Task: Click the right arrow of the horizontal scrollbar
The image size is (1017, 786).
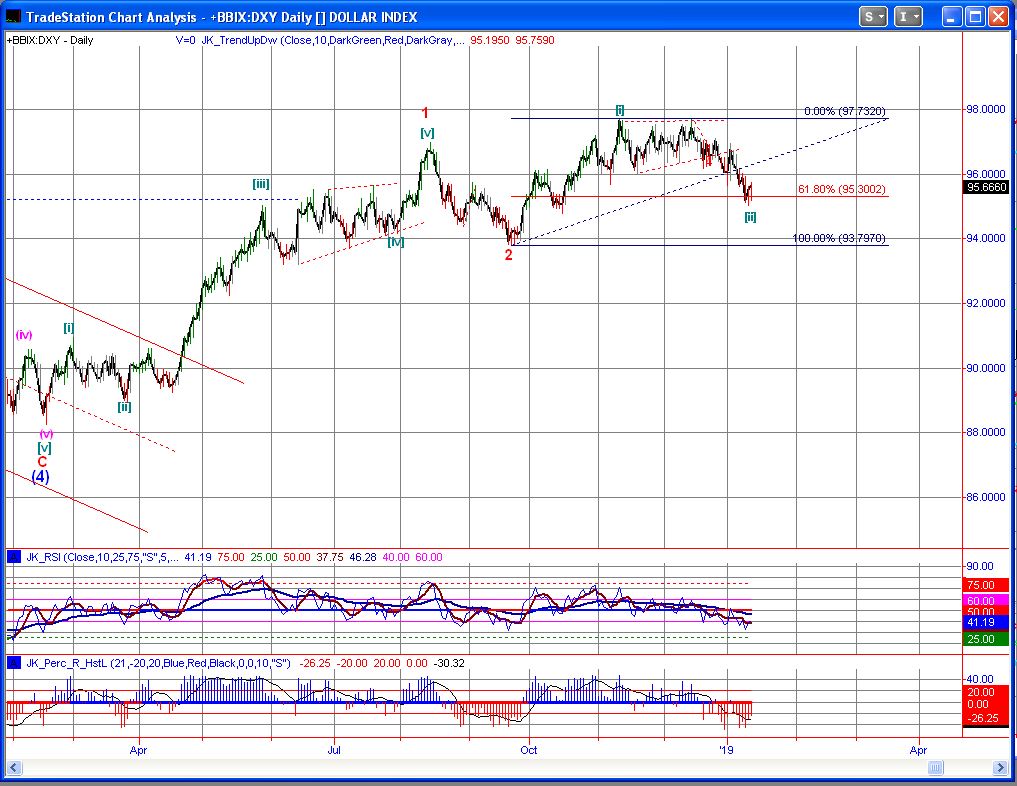Action: pyautogui.click(x=999, y=768)
